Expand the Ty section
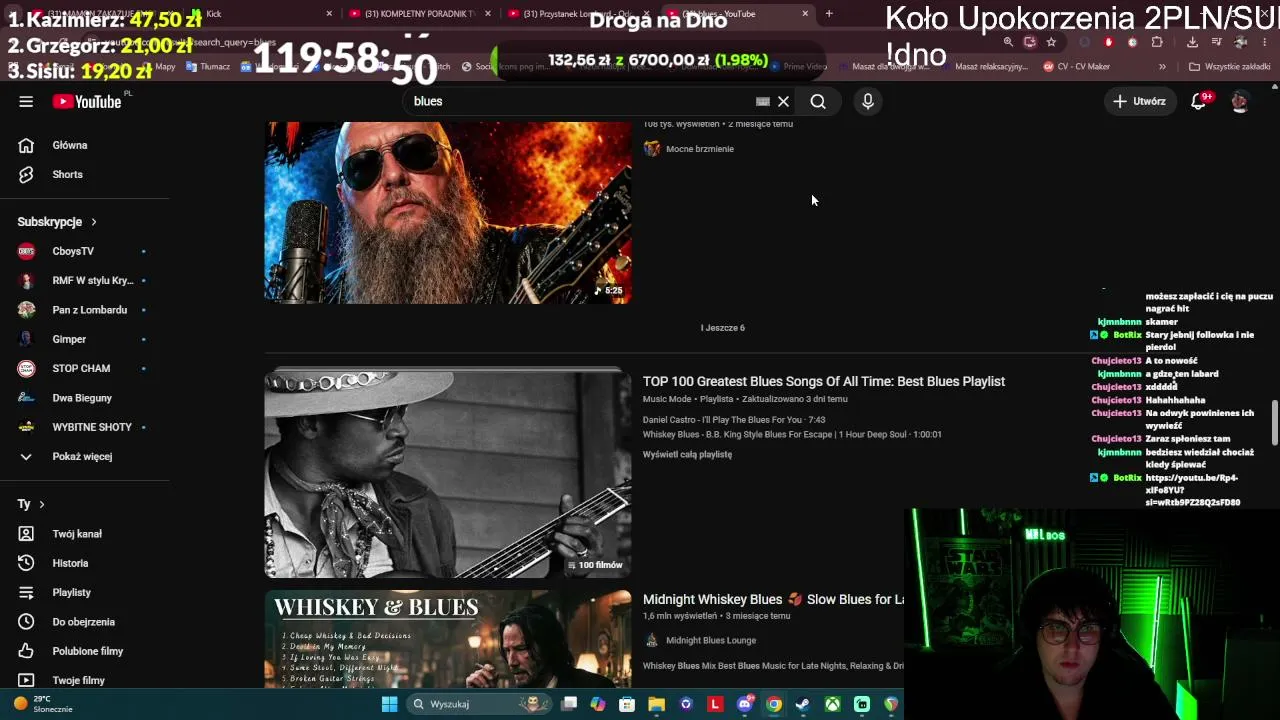This screenshot has width=1280, height=720. [31, 504]
